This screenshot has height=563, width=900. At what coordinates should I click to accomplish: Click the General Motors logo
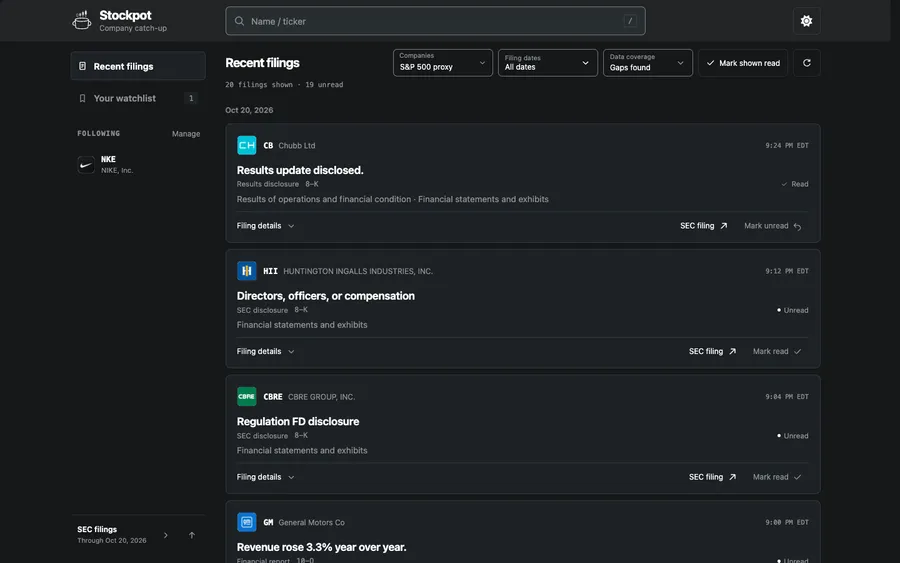pos(246,522)
